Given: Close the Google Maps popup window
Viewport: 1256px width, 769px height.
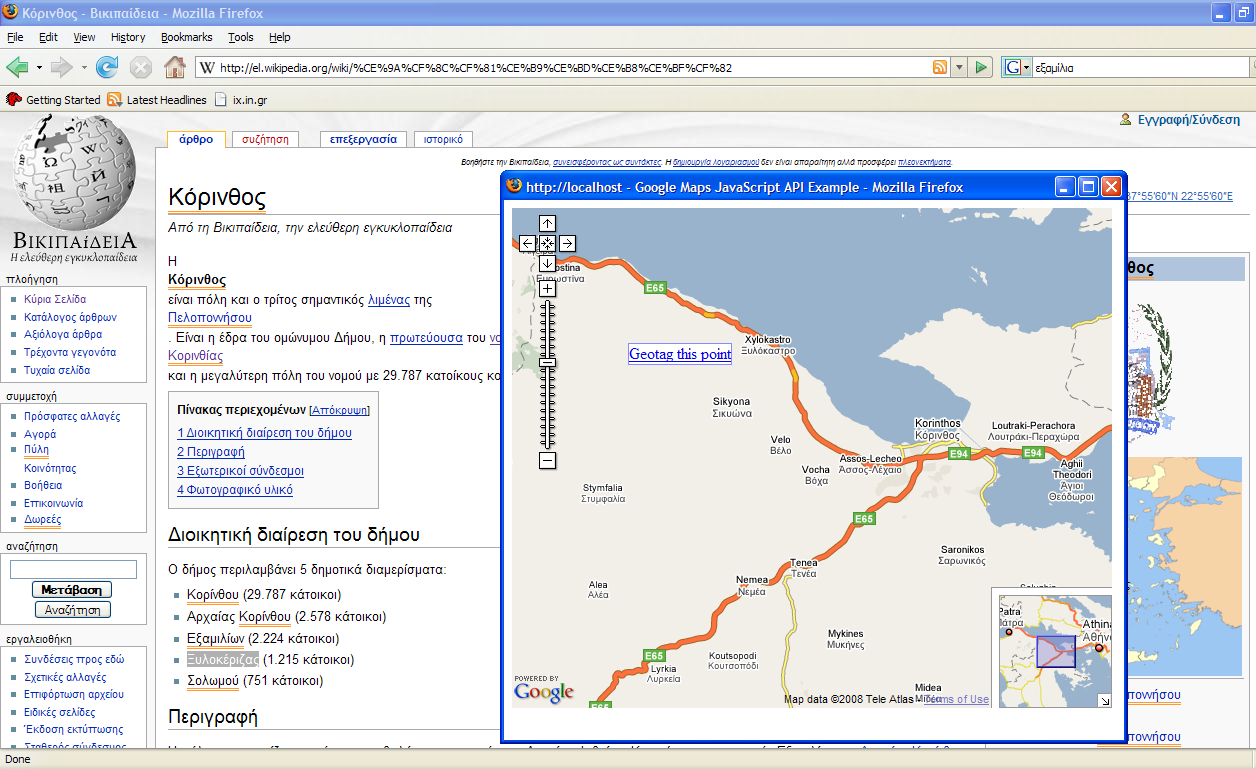Looking at the screenshot, I should point(1111,187).
